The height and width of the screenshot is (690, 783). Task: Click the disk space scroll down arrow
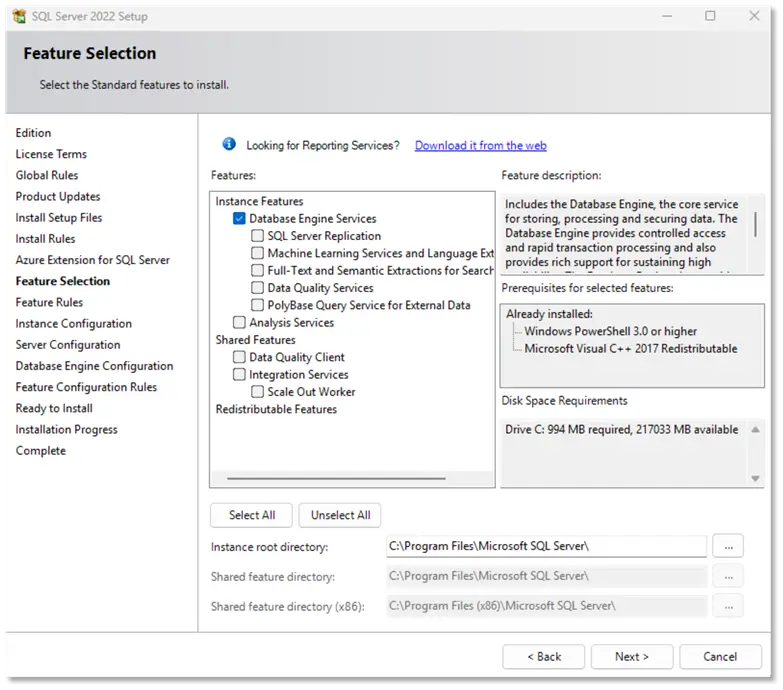pos(756,478)
